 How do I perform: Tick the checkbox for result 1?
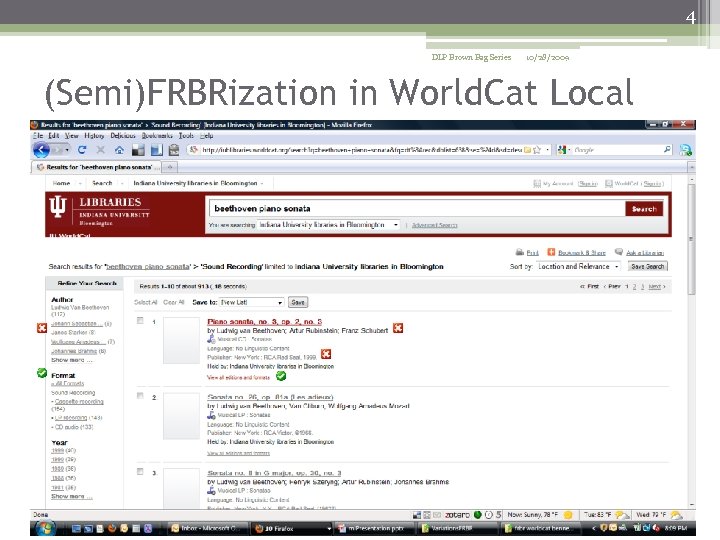point(140,321)
